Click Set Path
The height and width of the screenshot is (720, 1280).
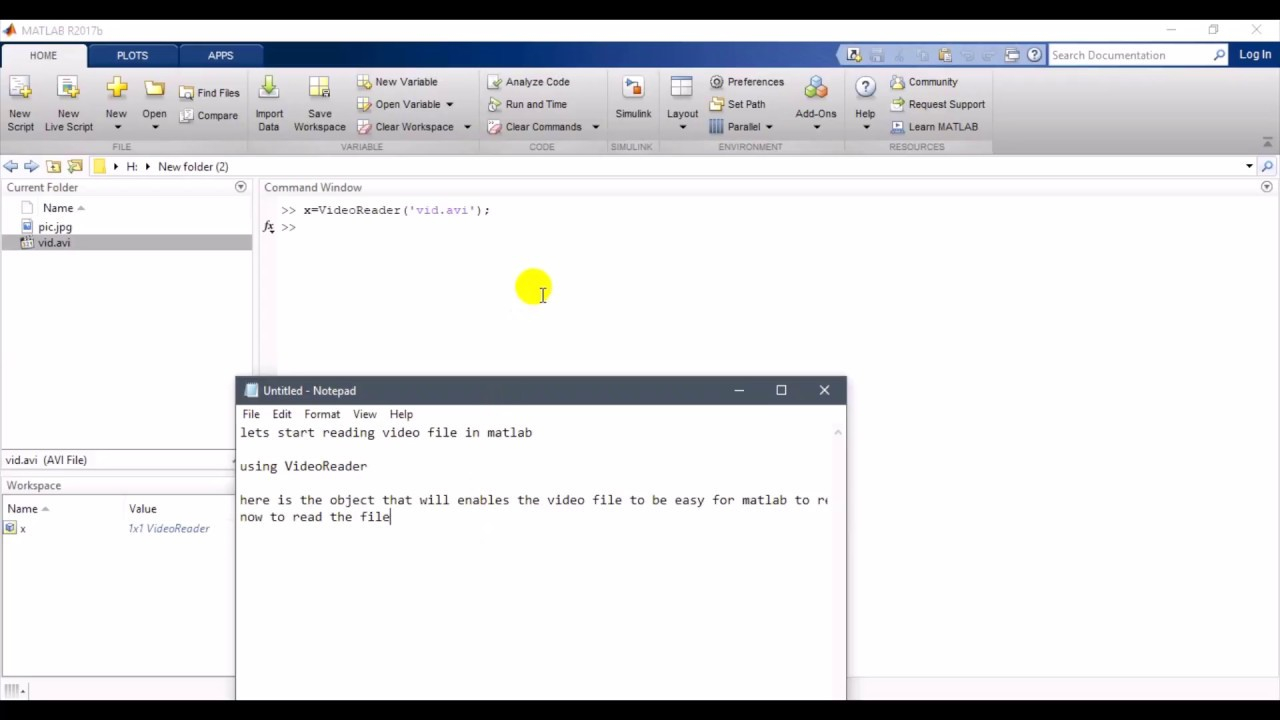coord(737,104)
